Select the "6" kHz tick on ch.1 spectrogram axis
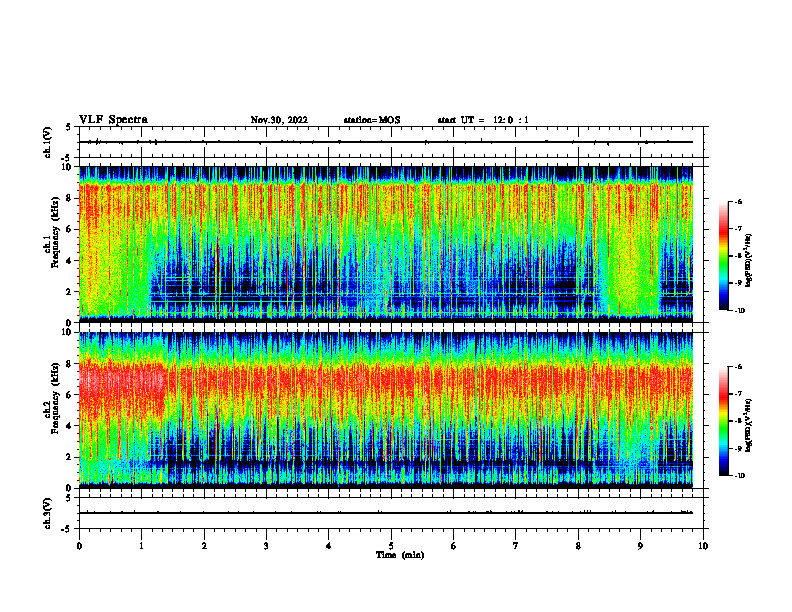 click(70, 230)
